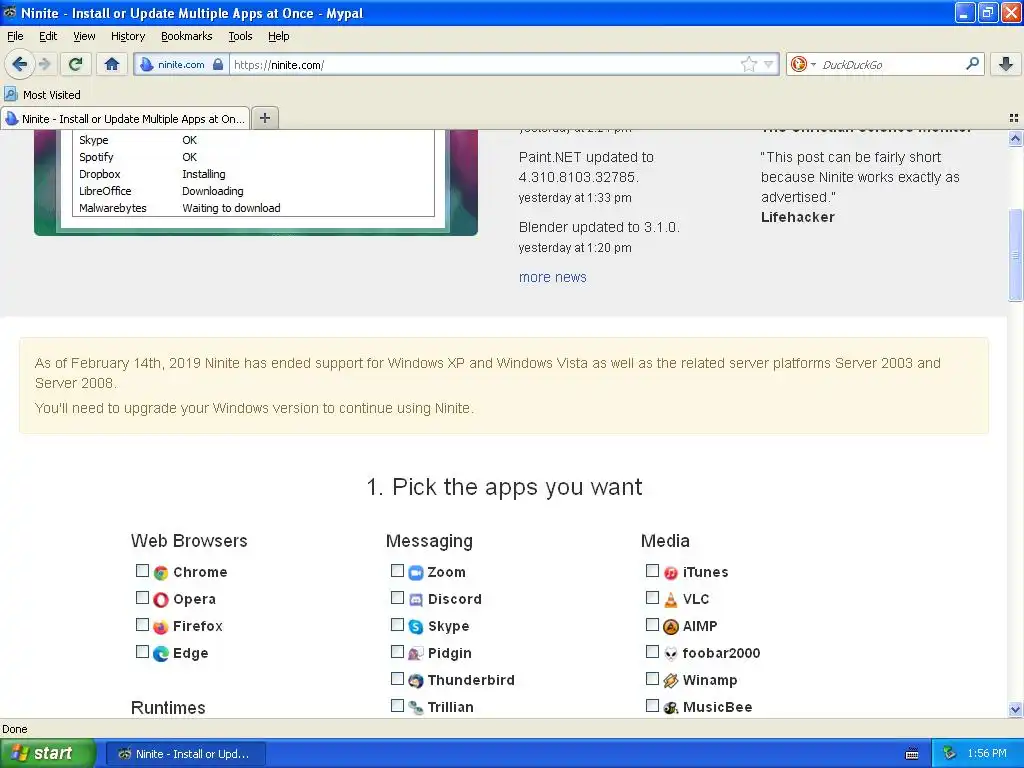Open the Edit menu

coord(48,36)
